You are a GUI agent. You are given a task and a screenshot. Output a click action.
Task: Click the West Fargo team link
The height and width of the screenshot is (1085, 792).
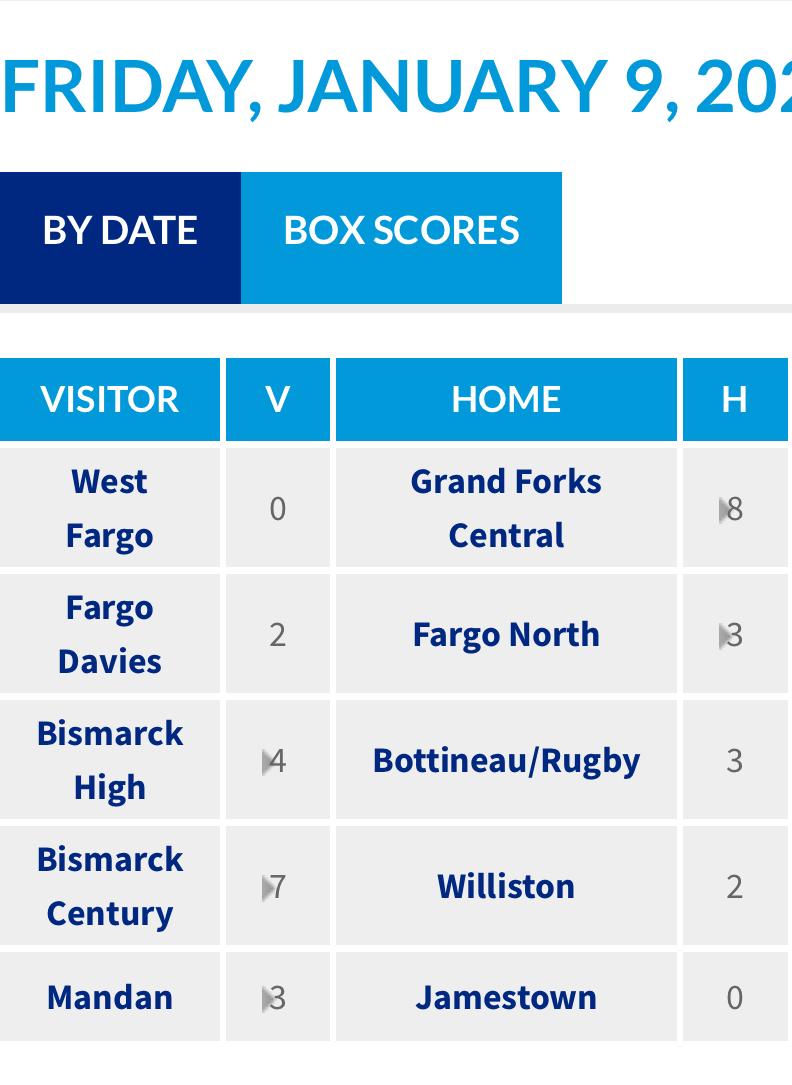coord(109,508)
